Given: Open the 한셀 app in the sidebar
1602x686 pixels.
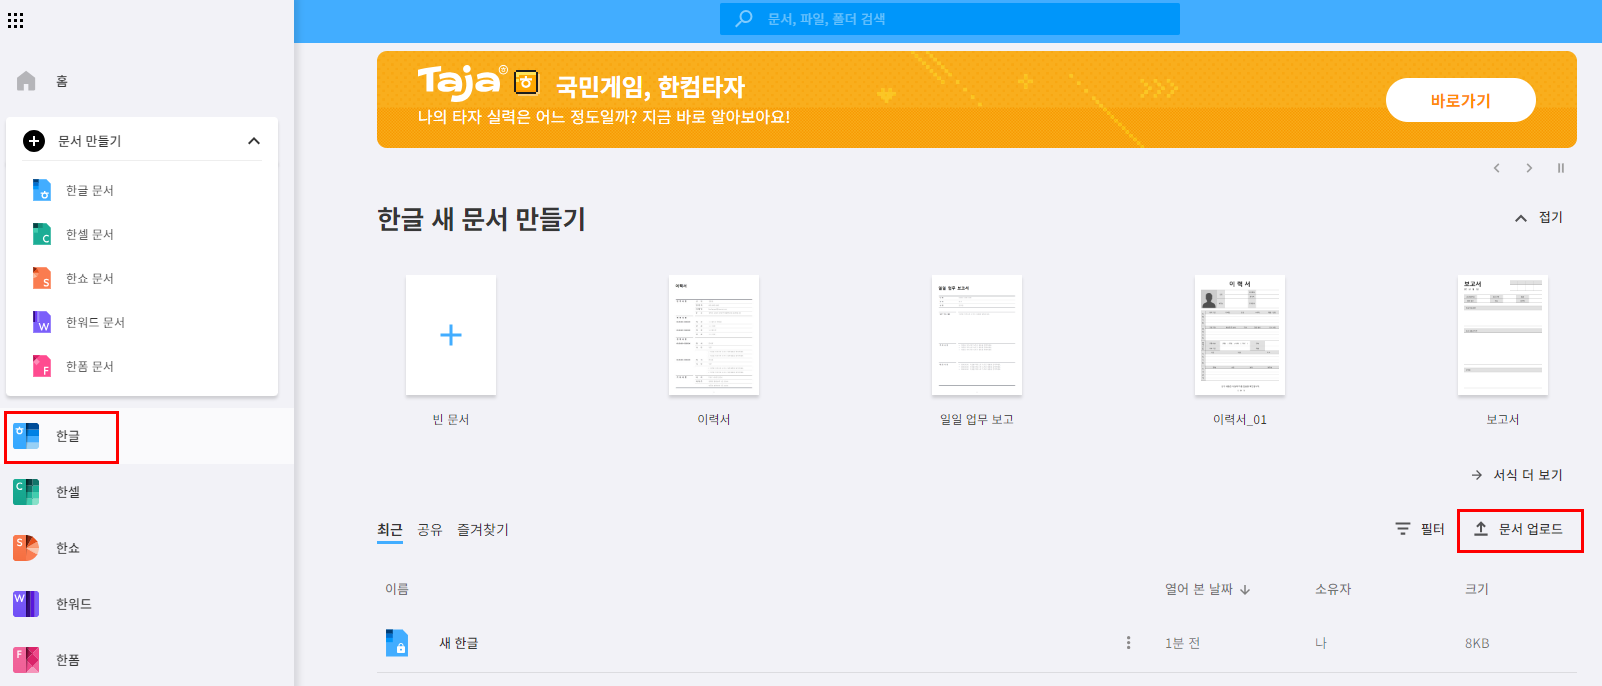Looking at the screenshot, I should pos(147,492).
